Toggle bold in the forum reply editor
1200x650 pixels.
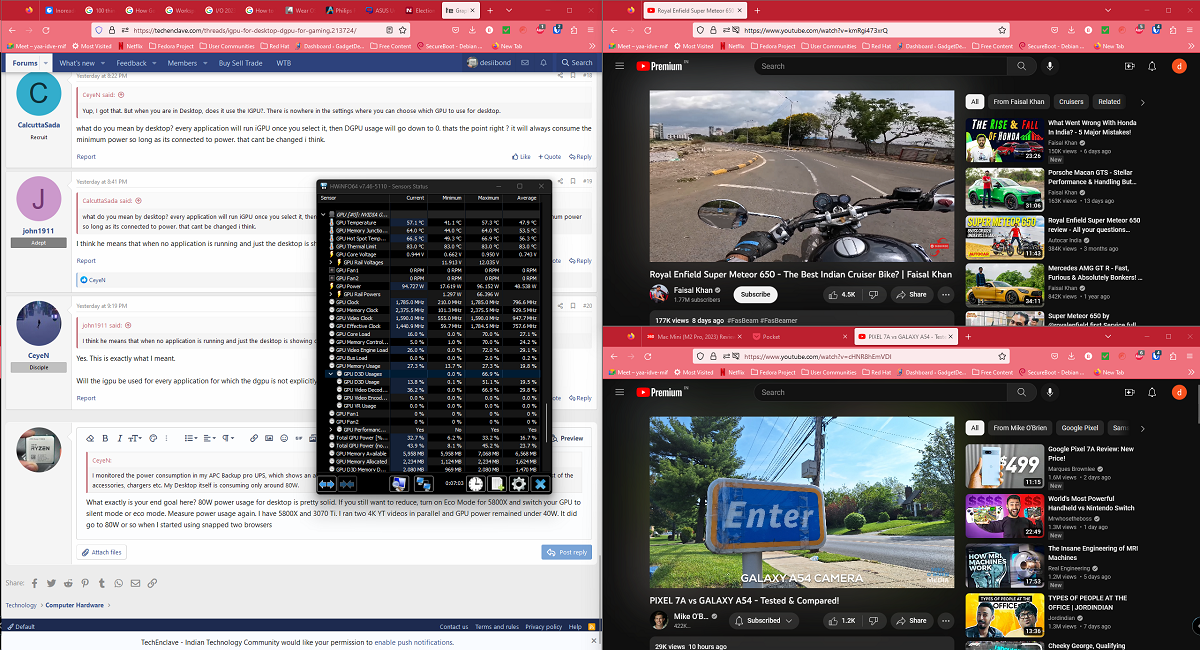[104, 438]
